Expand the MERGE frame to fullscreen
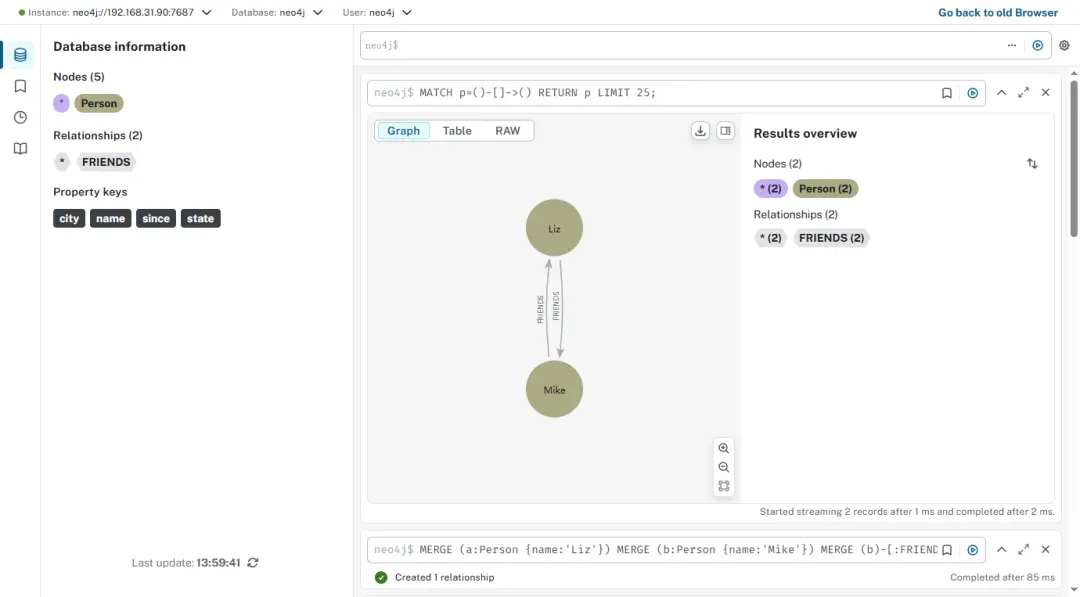The width and height of the screenshot is (1080, 597). pyautogui.click(x=1024, y=549)
